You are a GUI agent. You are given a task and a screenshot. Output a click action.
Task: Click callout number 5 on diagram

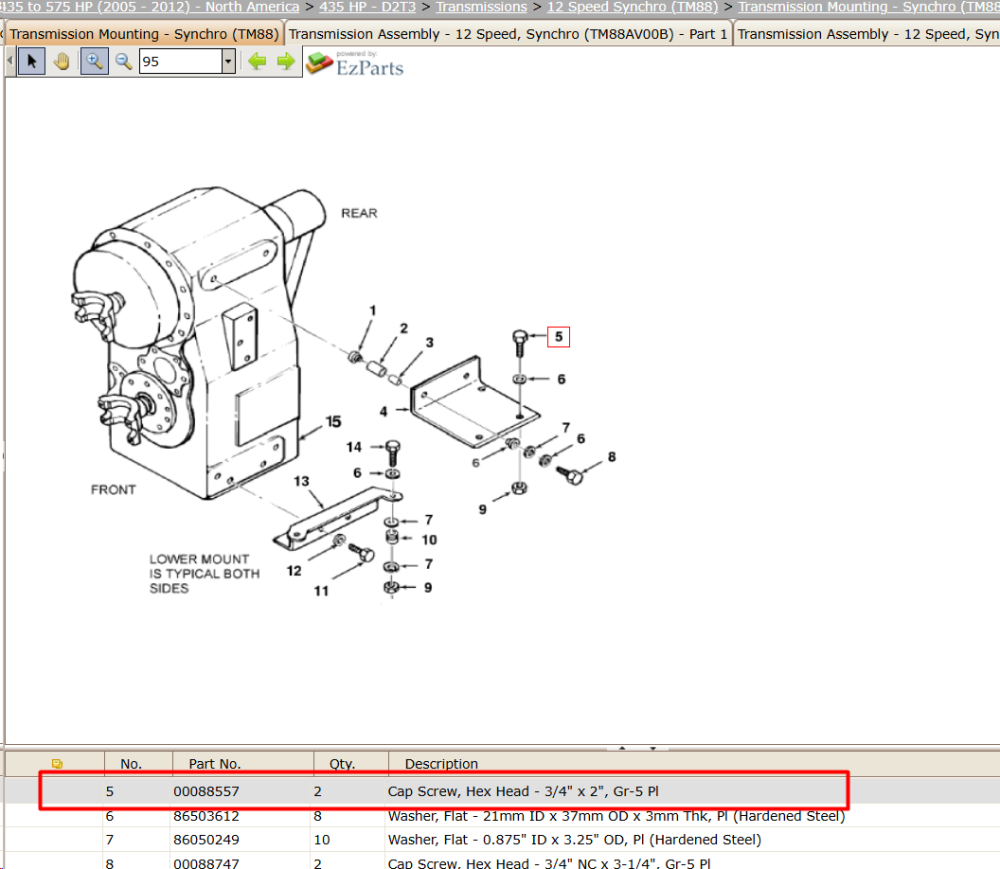tap(559, 337)
